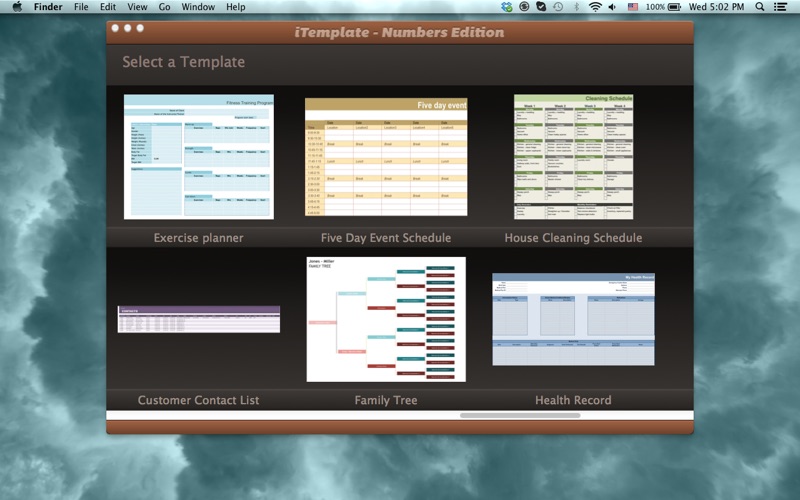Close the iTemplate window
800x500 pixels.
[x=115, y=28]
